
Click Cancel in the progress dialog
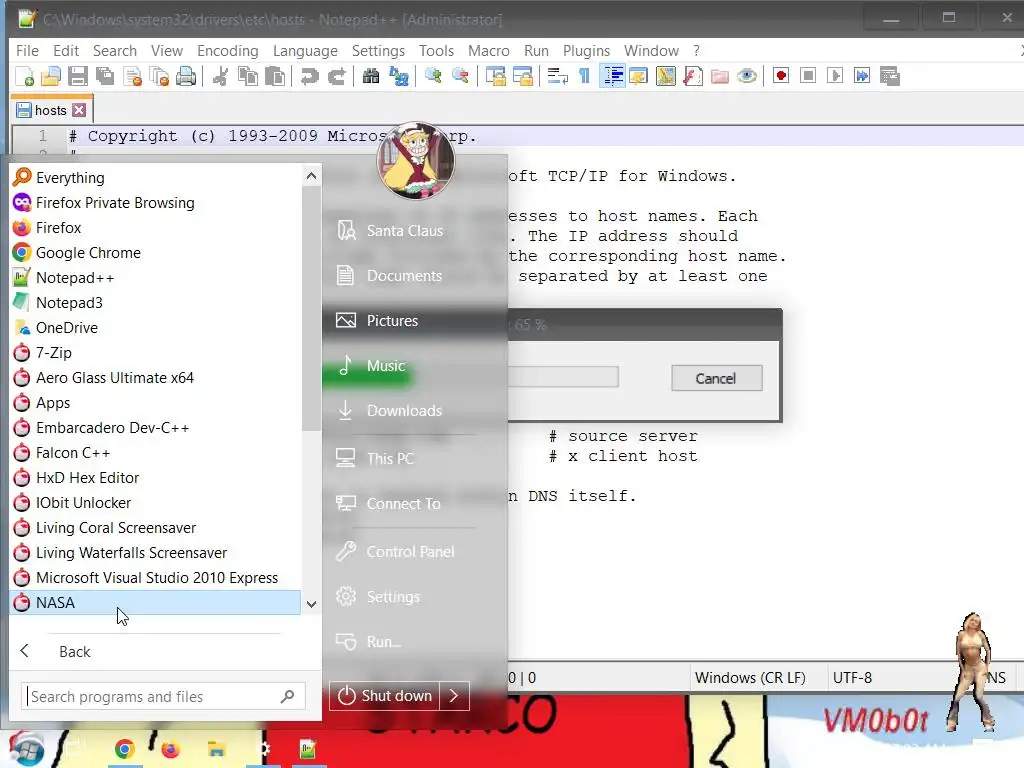click(716, 378)
